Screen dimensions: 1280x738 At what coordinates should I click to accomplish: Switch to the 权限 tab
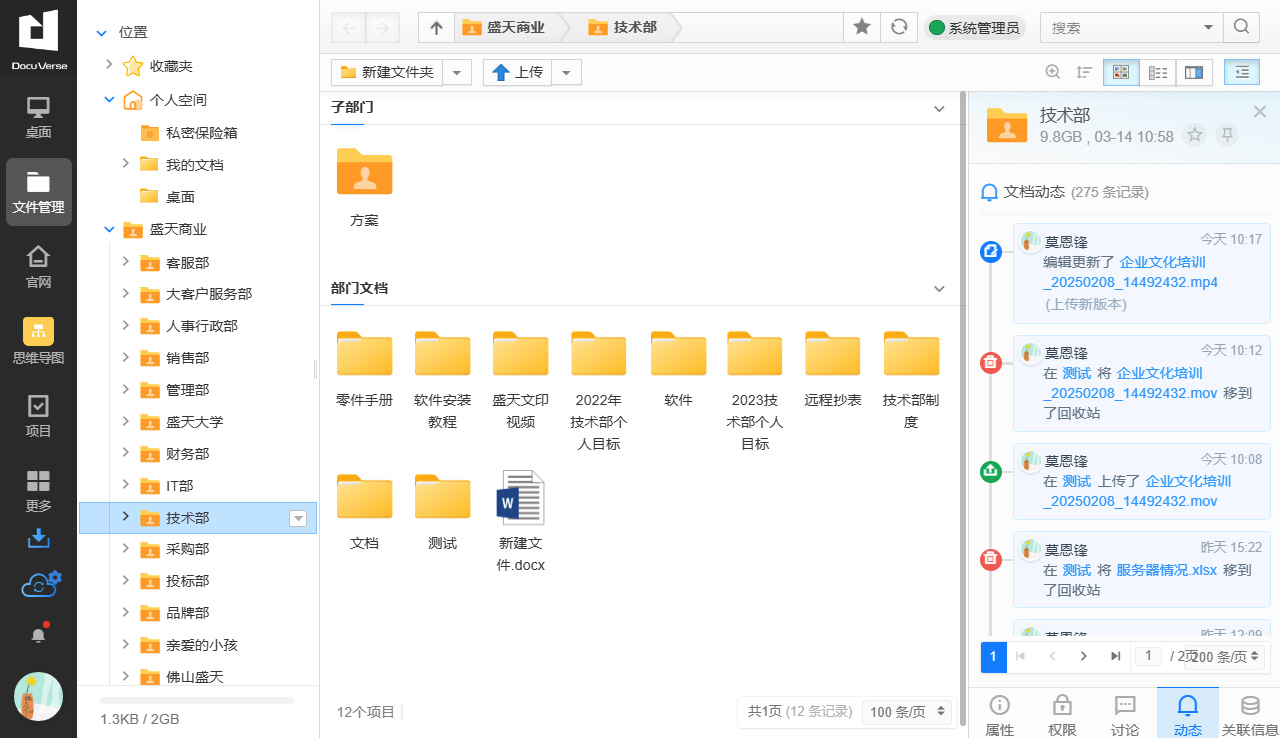1062,713
